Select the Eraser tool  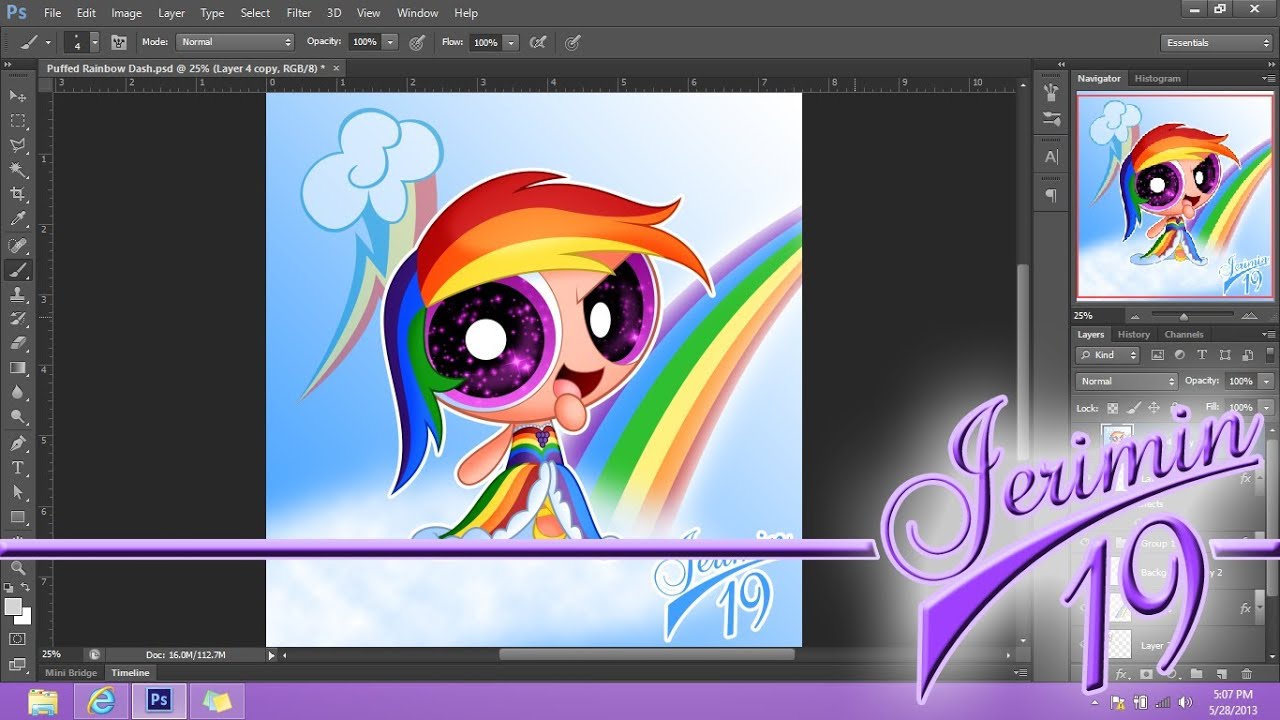point(18,344)
